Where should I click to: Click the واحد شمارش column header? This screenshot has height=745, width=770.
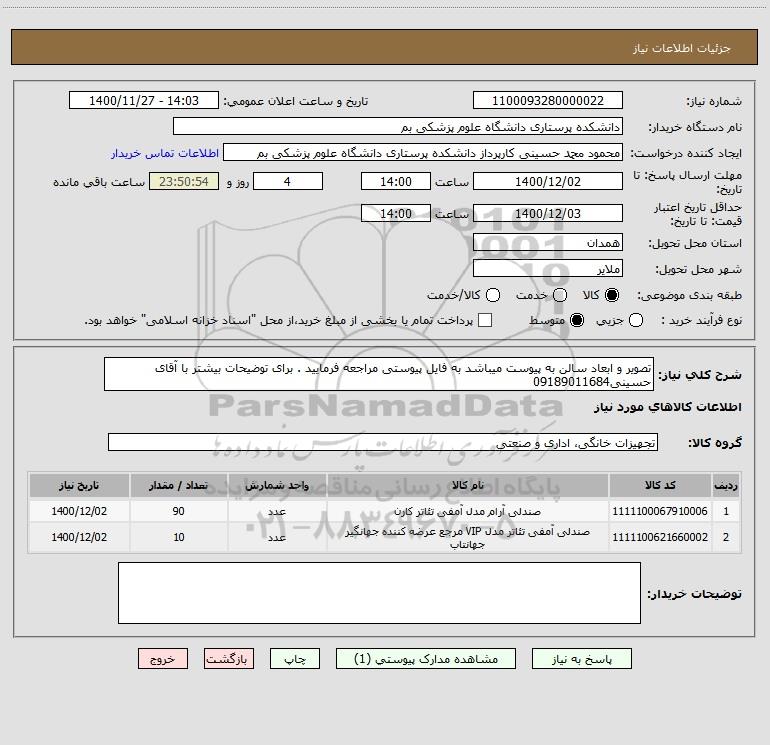pyautogui.click(x=277, y=485)
